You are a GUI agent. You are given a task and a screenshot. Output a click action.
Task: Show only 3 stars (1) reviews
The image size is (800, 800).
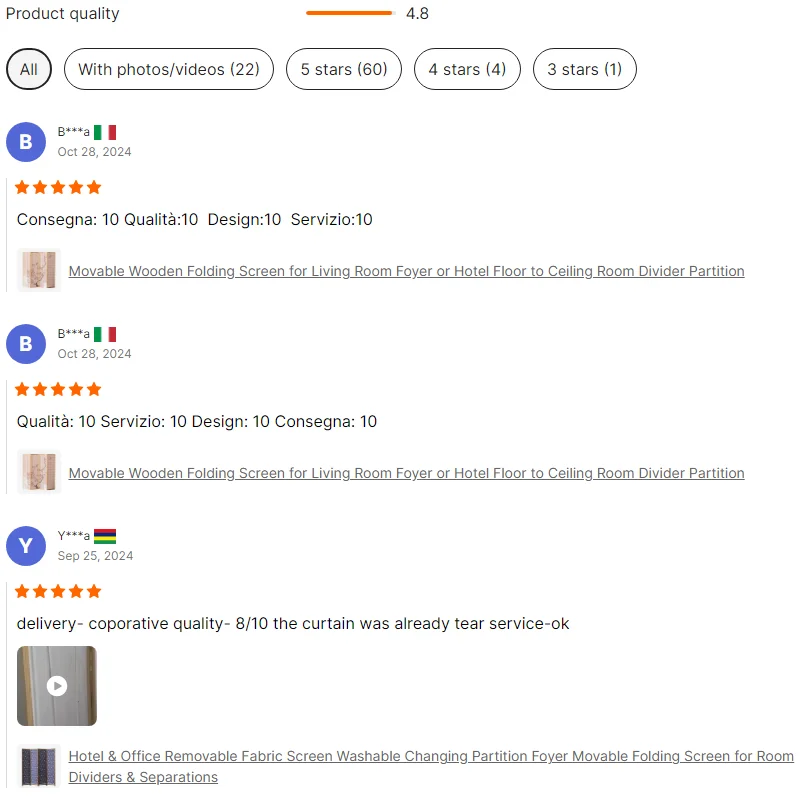585,69
